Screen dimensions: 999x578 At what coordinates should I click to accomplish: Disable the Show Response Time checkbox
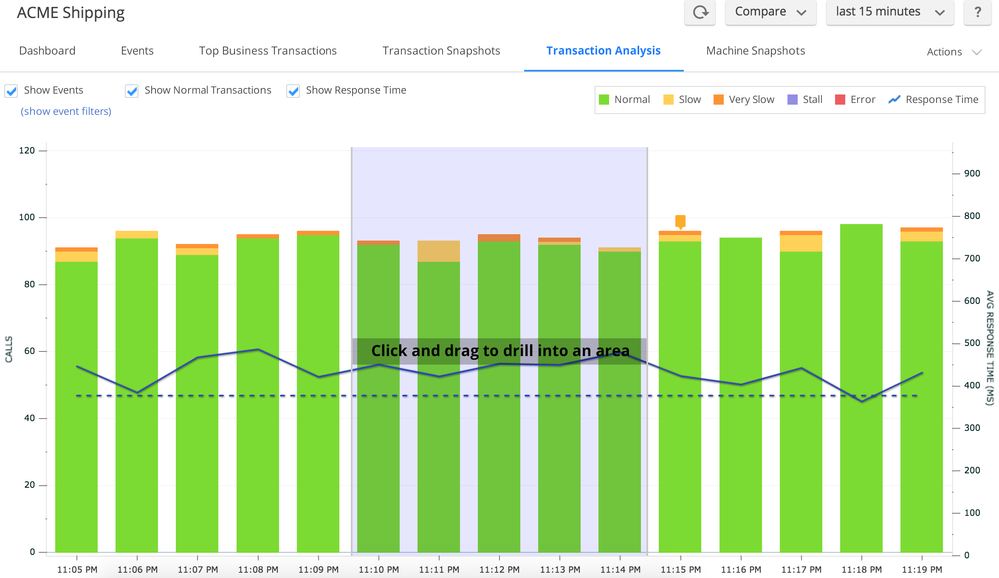294,91
